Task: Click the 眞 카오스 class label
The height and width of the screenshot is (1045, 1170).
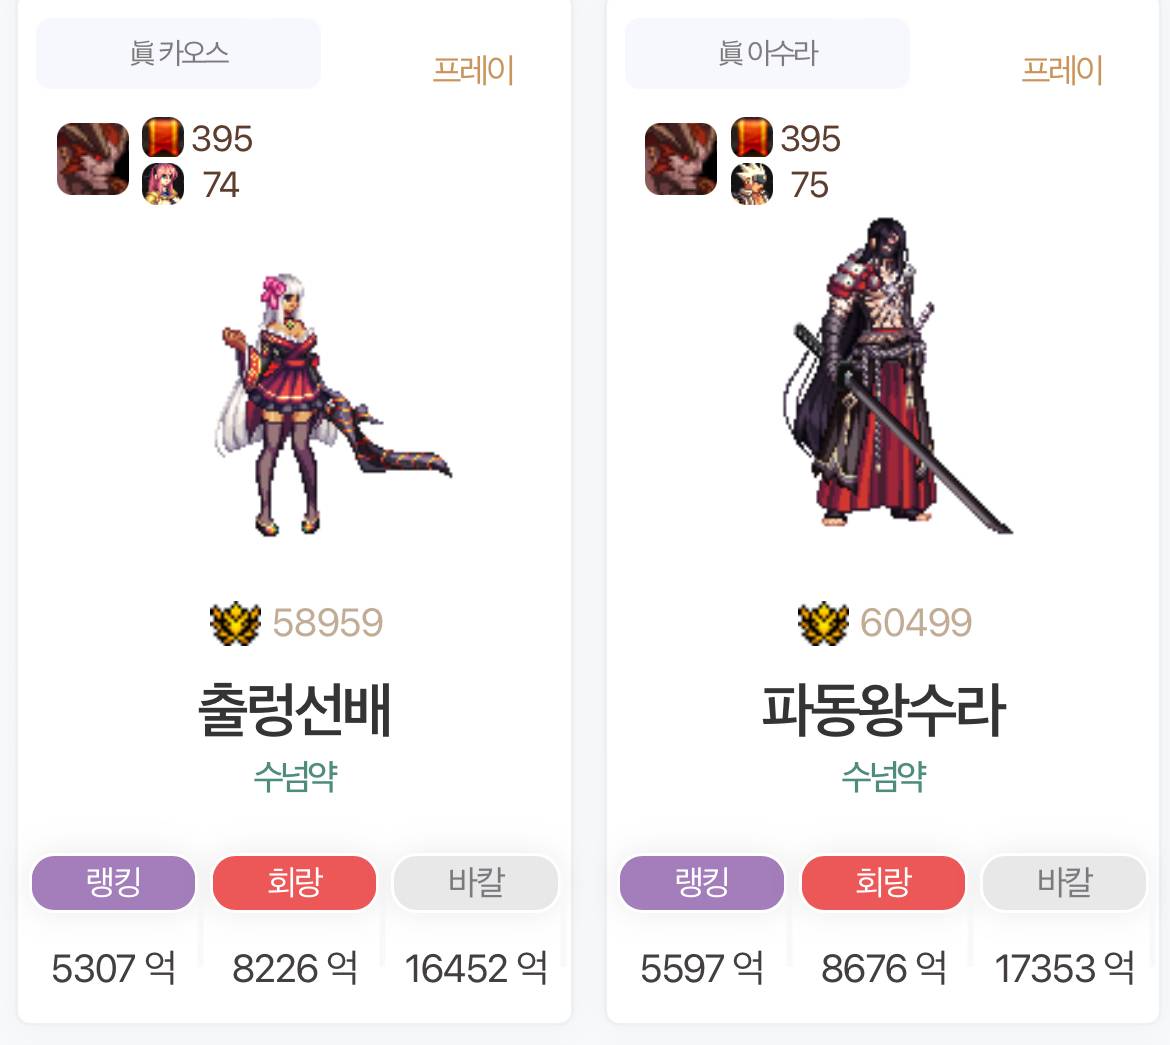Action: (178, 54)
